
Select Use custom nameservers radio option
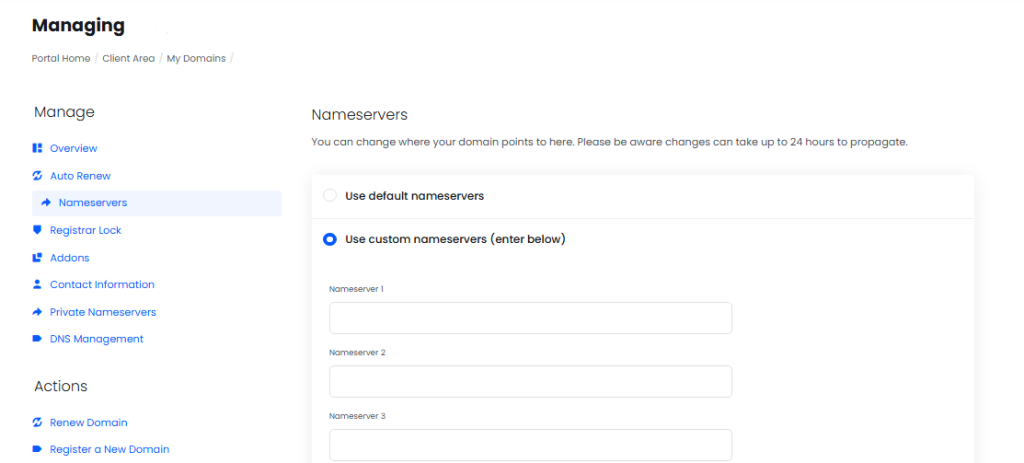click(x=330, y=239)
